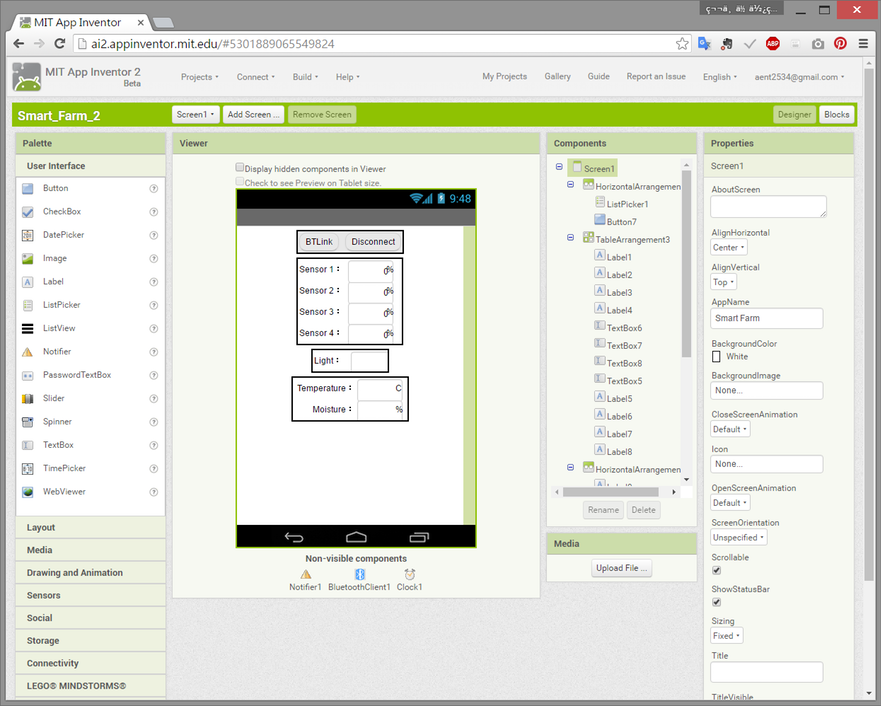Click the Pinterest extension icon

tap(840, 44)
